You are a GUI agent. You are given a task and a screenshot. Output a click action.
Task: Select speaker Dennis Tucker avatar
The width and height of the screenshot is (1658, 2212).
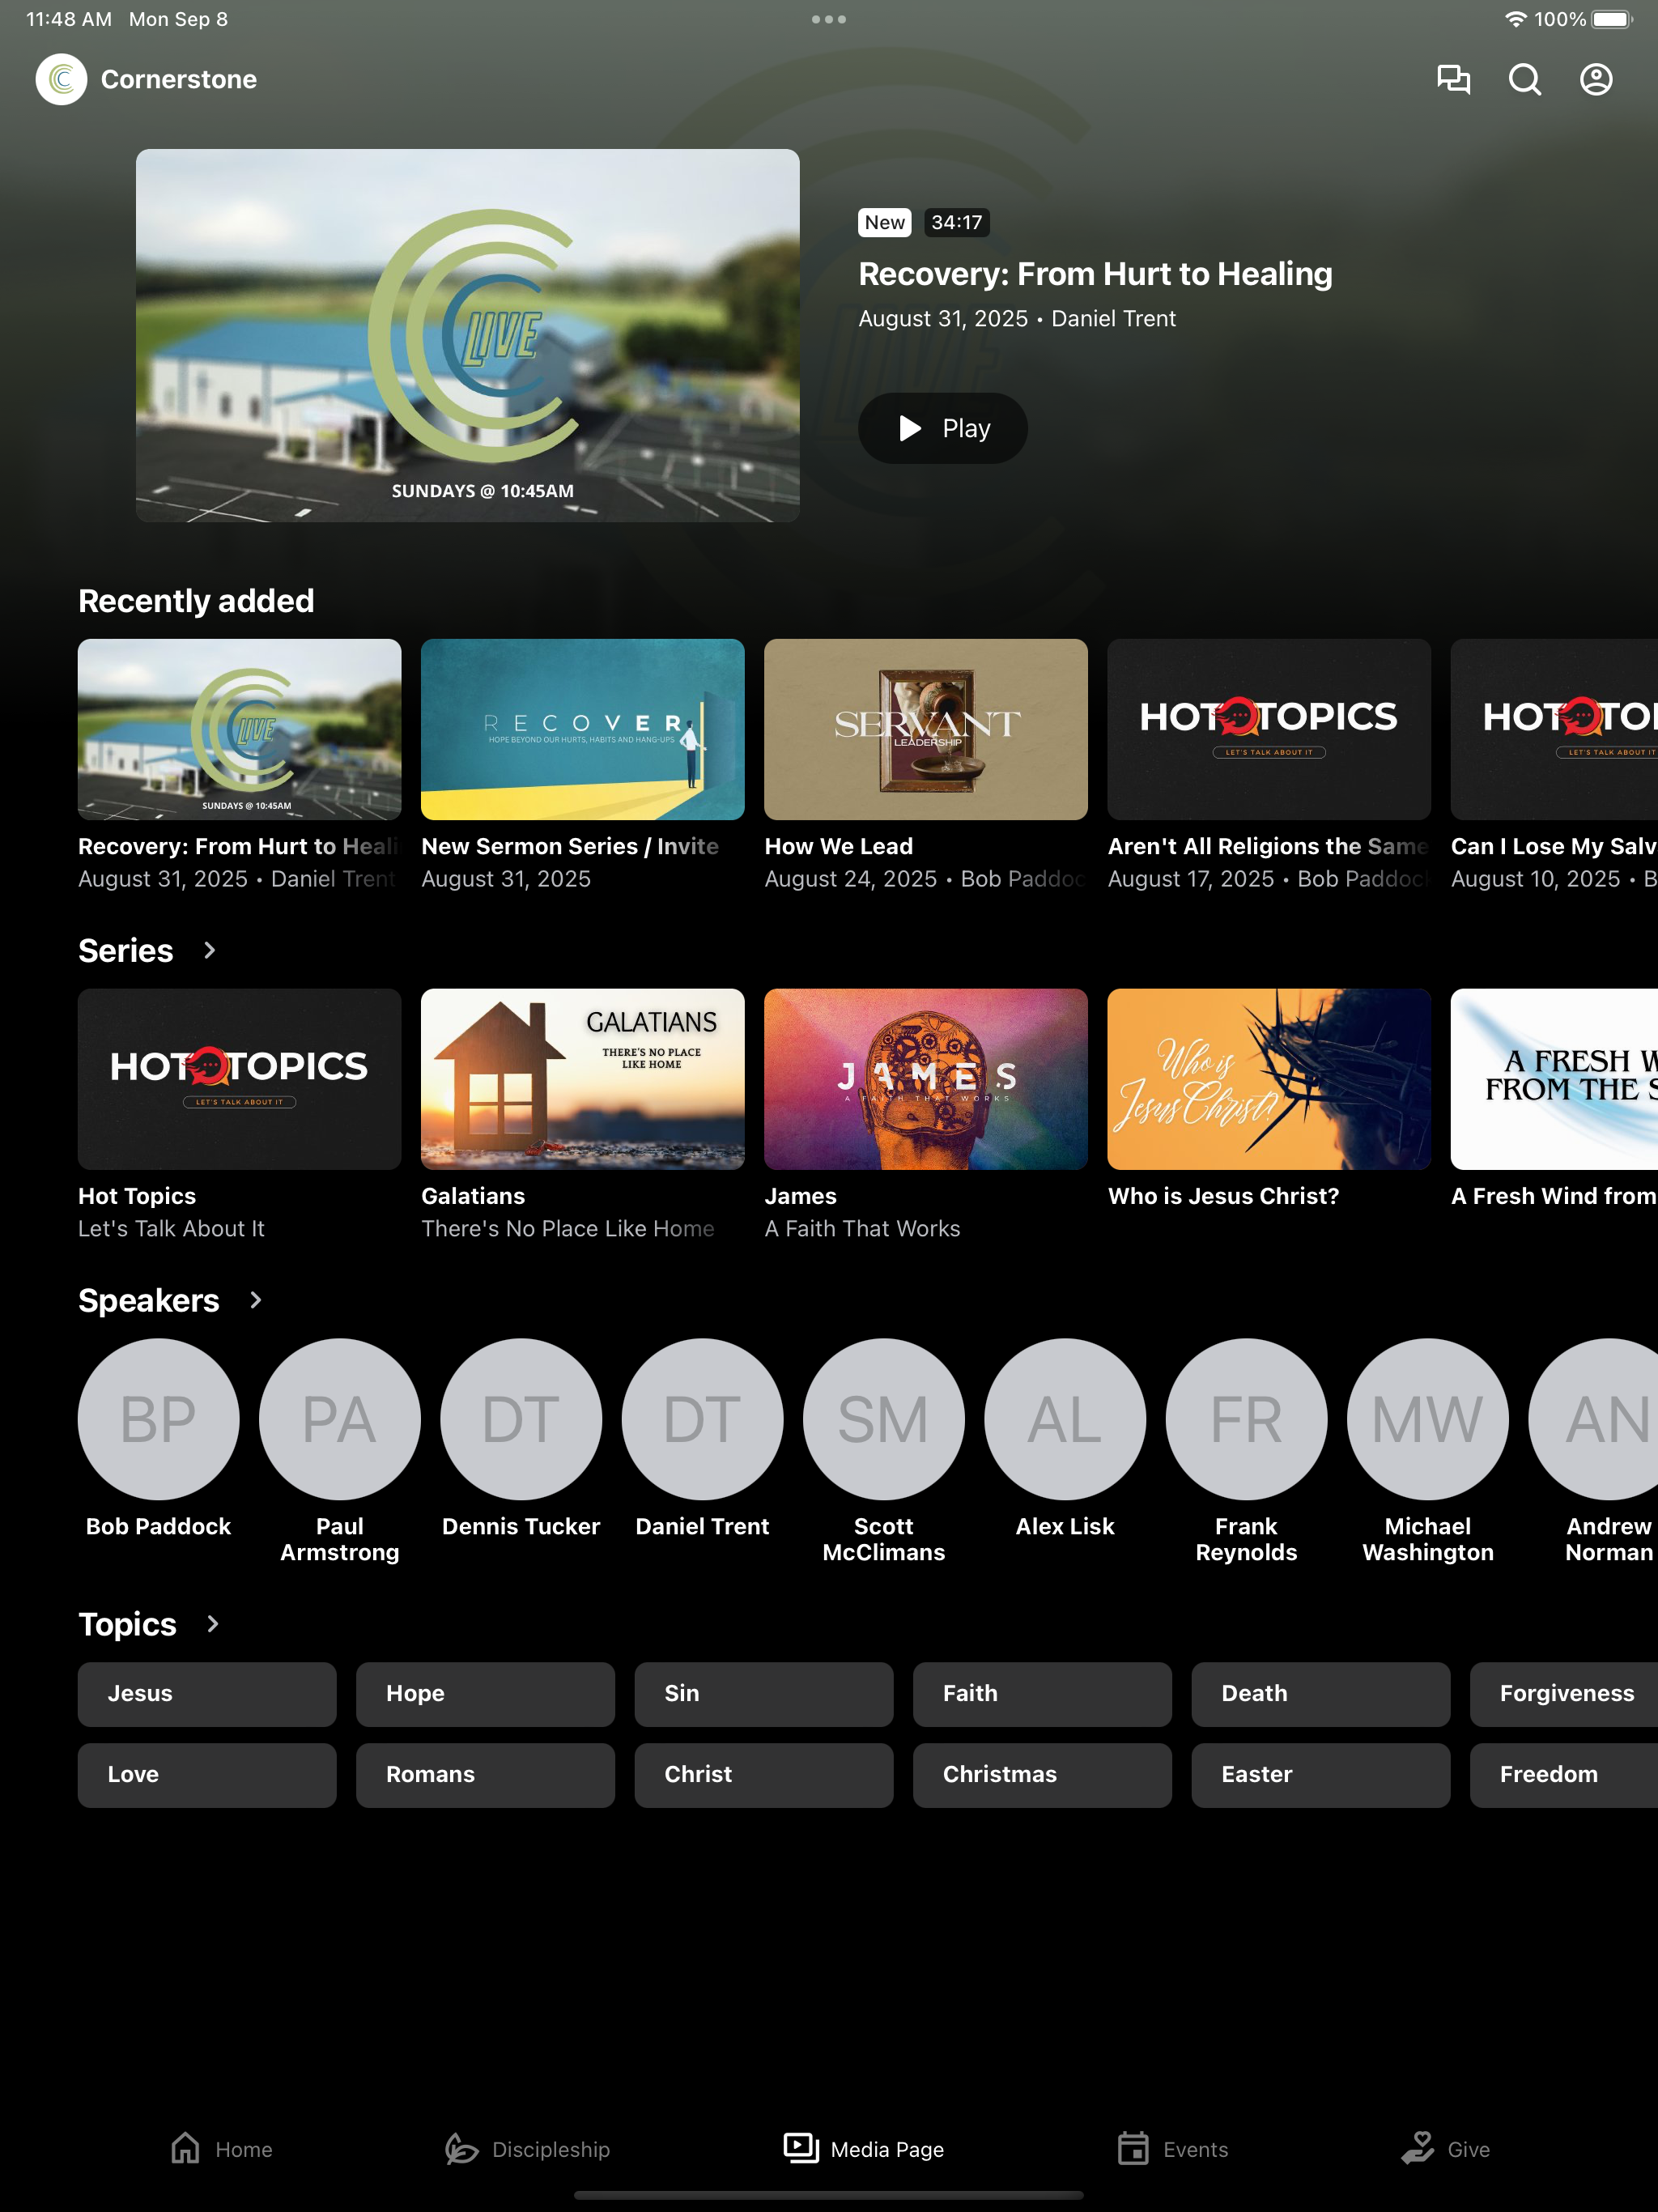click(x=521, y=1419)
